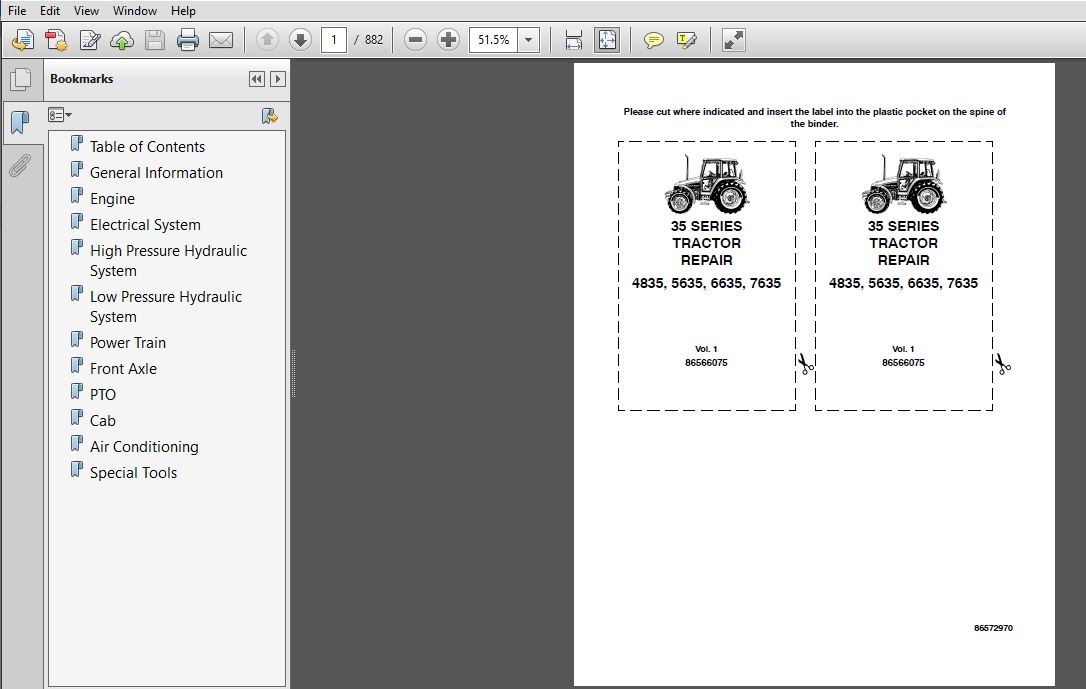
Task: Select the Electrical System bookmark
Action: [x=145, y=225]
